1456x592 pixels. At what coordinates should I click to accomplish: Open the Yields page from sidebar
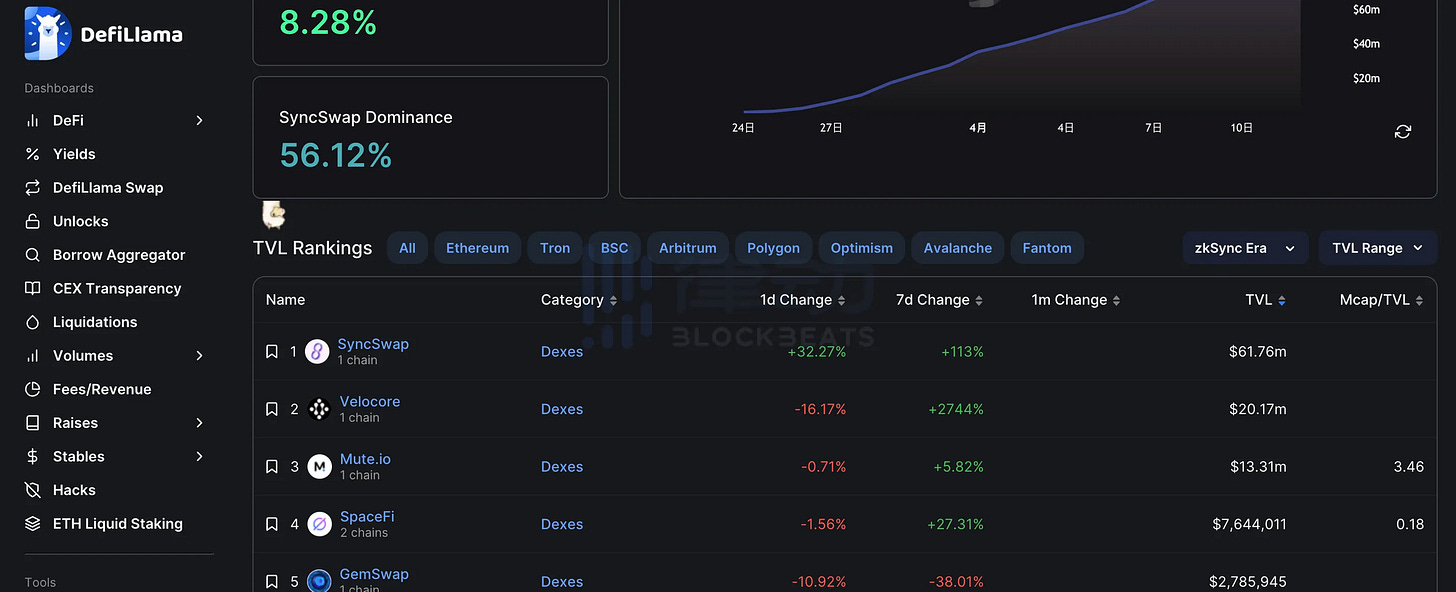[74, 154]
